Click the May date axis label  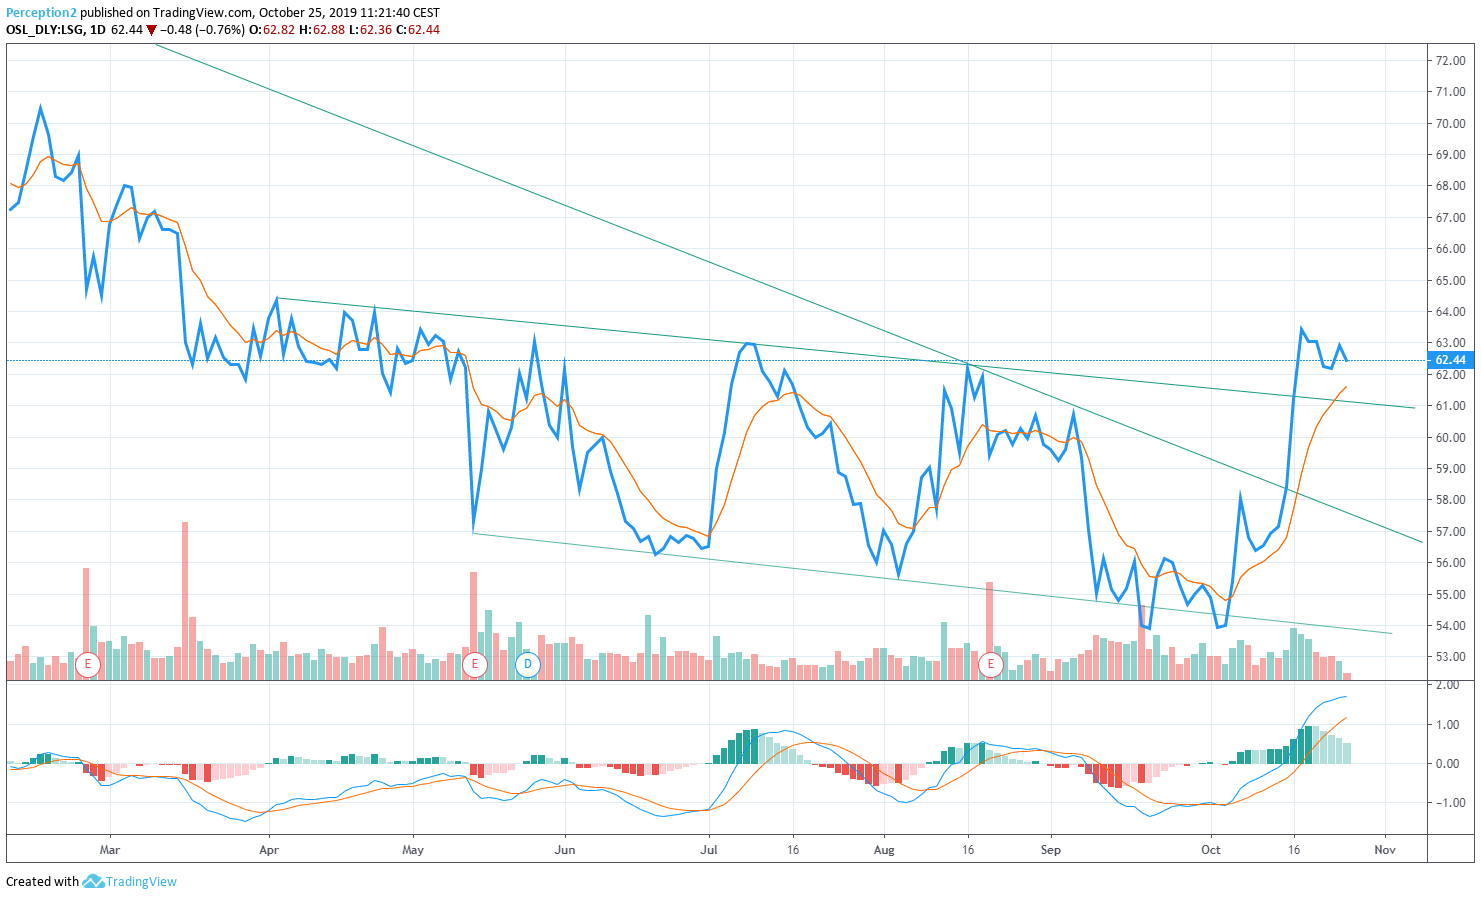[x=413, y=850]
